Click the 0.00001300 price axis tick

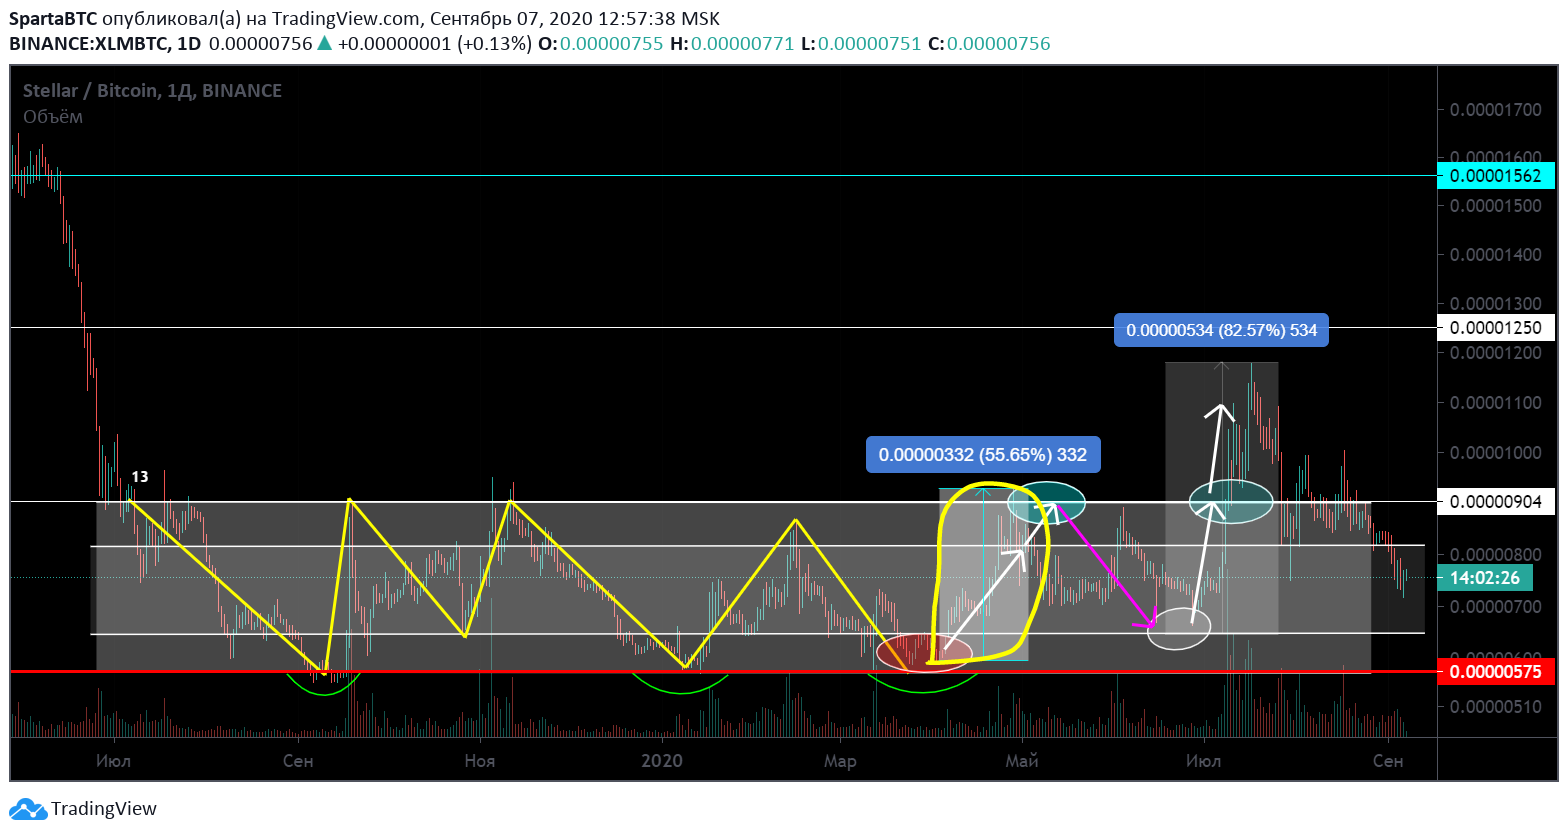[x=1496, y=303]
